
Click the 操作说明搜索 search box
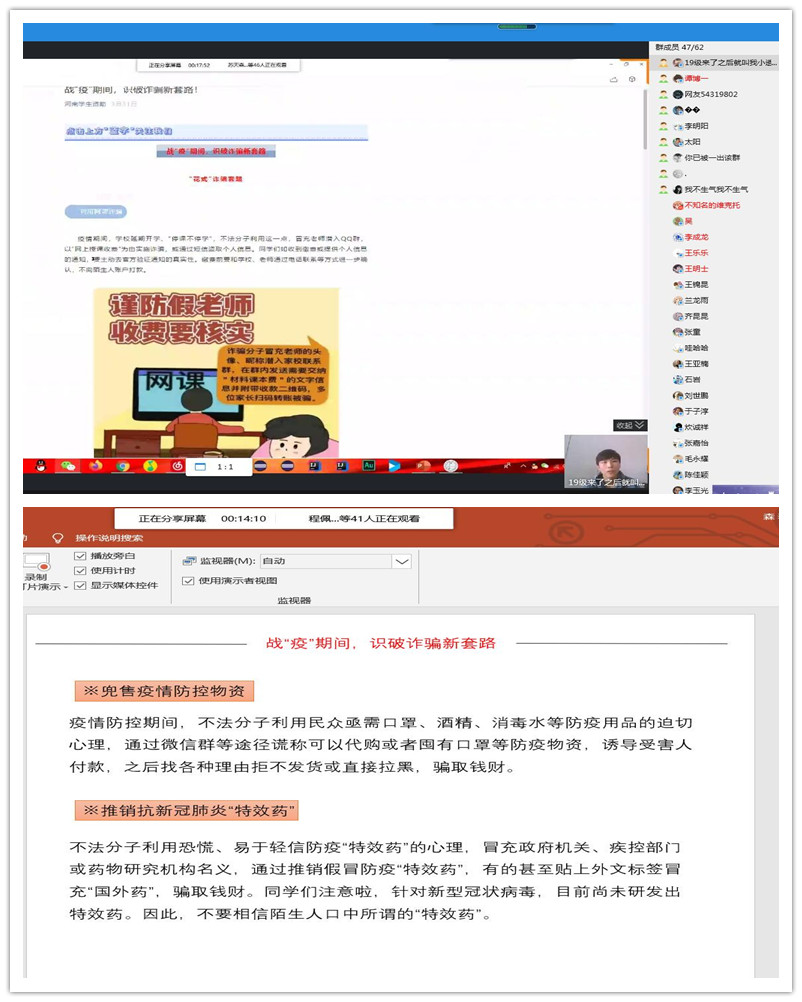tap(110, 537)
